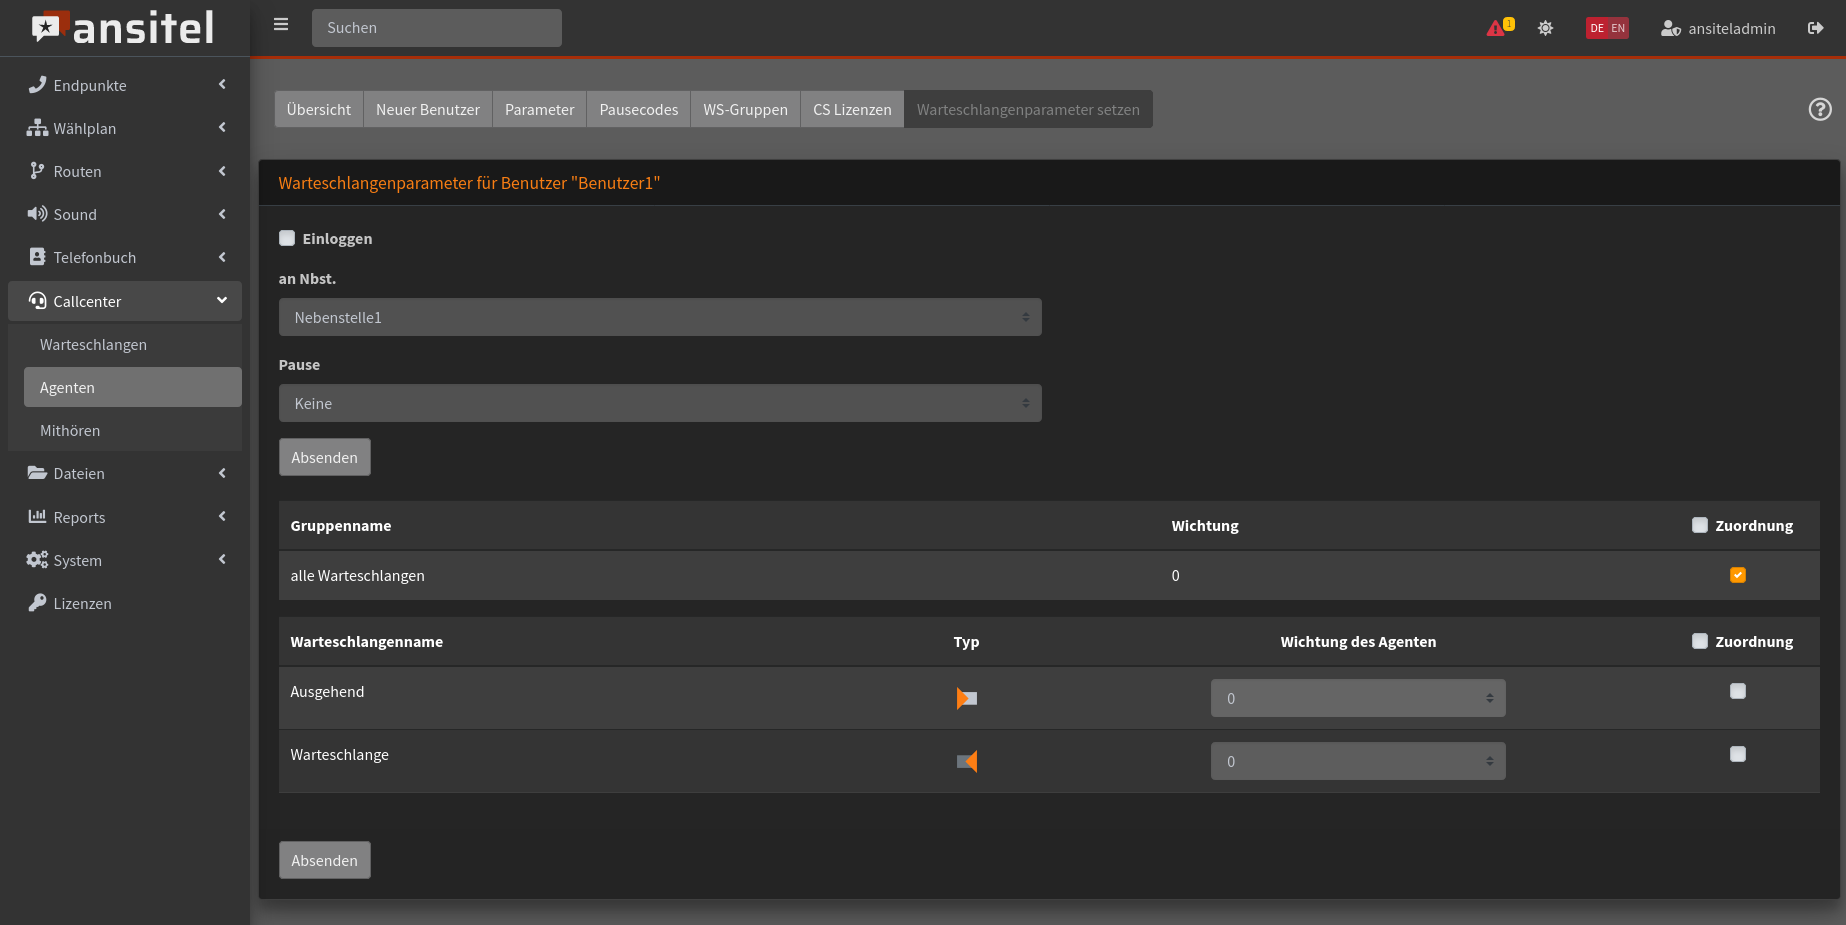The image size is (1846, 925).
Task: Enable the Einloggen checkbox
Action: pyautogui.click(x=287, y=238)
